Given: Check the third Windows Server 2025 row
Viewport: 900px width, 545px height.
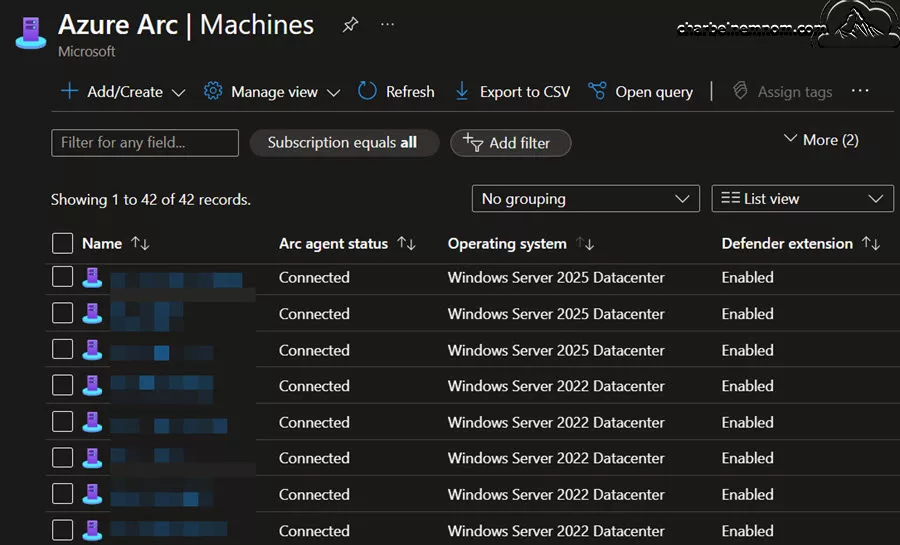Looking at the screenshot, I should pos(62,349).
